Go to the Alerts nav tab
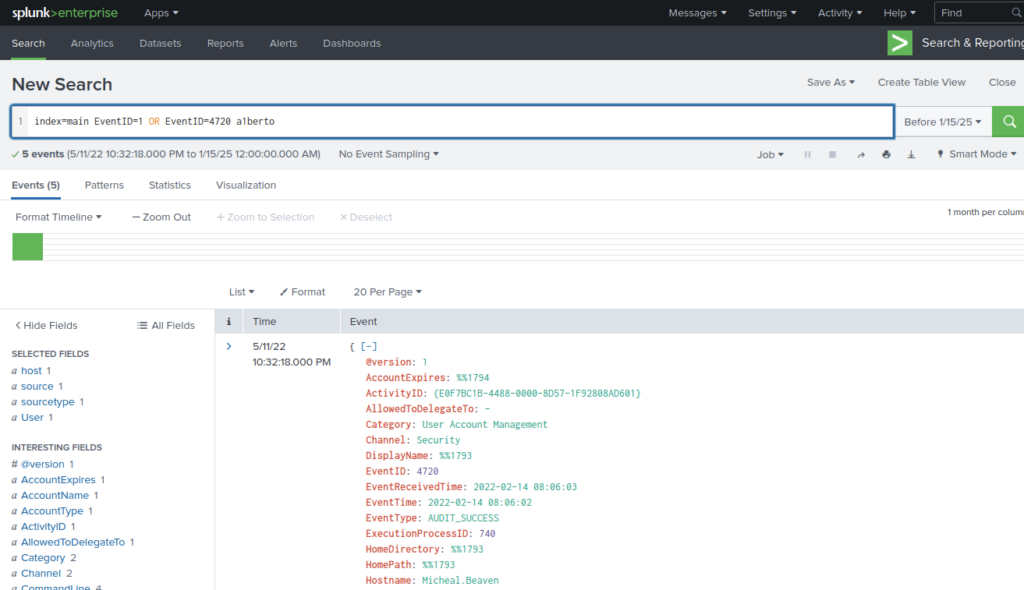Screen dimensions: 1024x590 [x=283, y=43]
